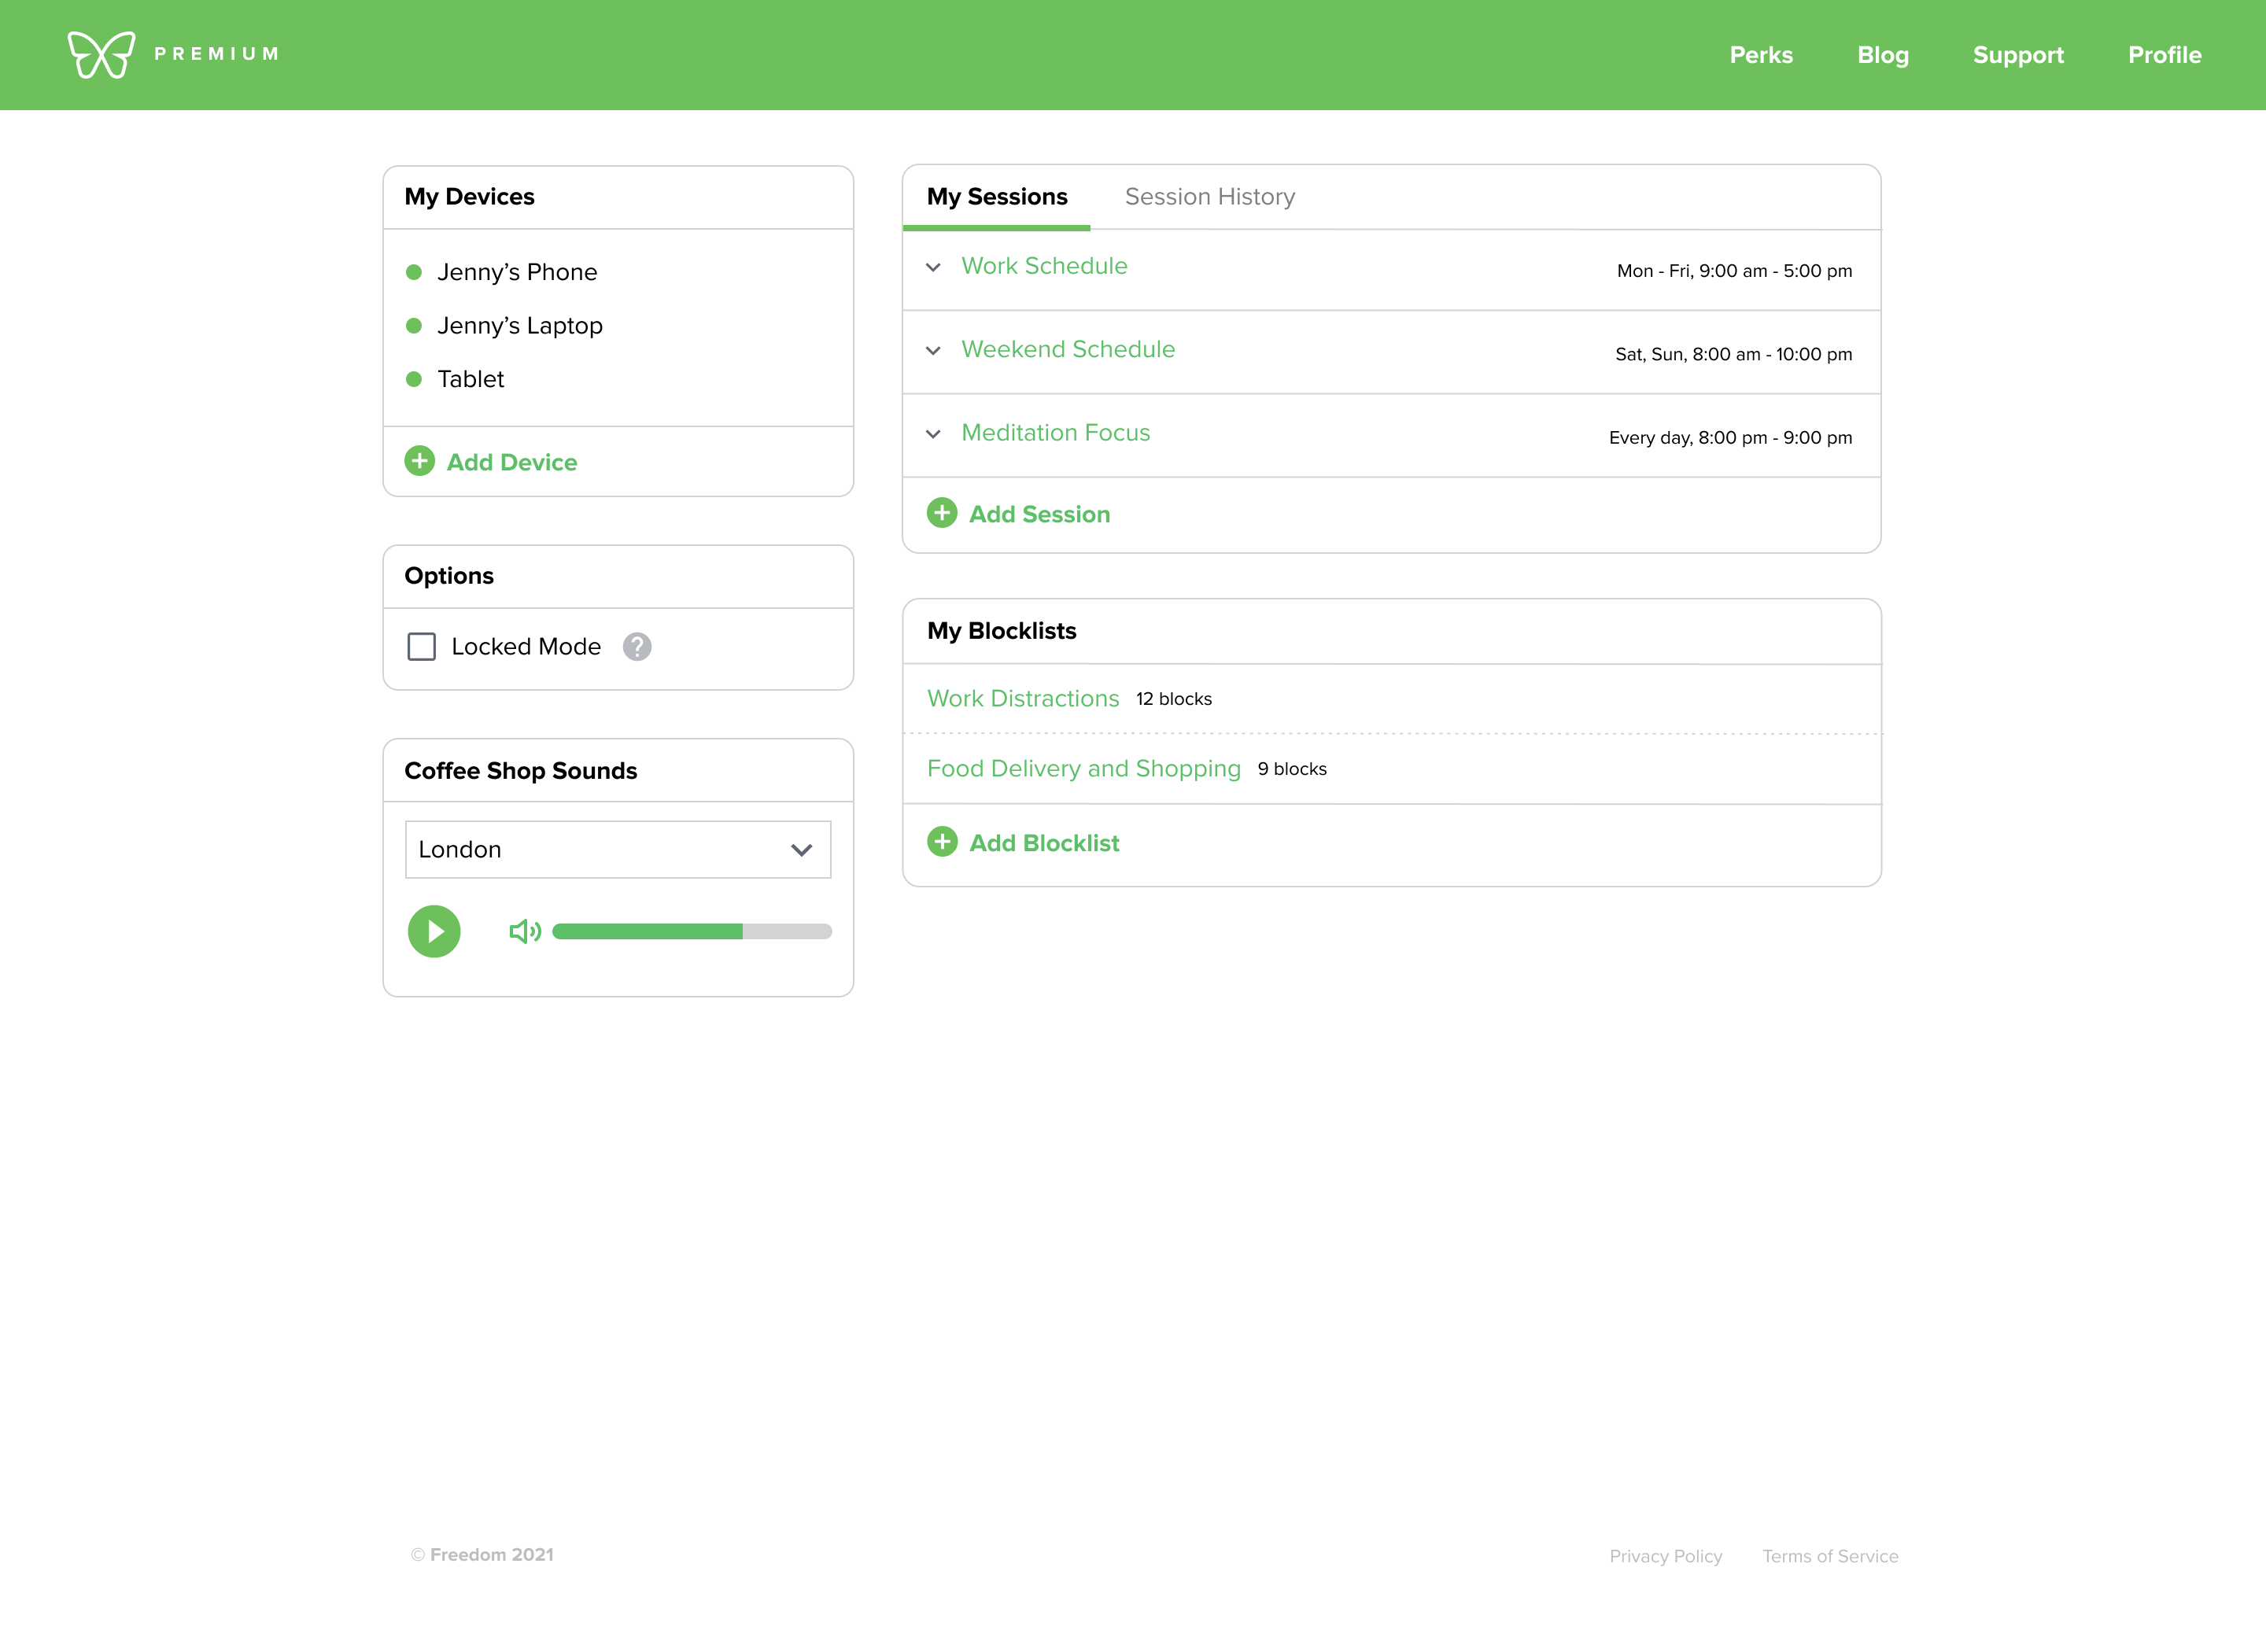The height and width of the screenshot is (1652, 2266).
Task: Open the Work Distractions blocklist
Action: (x=1022, y=698)
